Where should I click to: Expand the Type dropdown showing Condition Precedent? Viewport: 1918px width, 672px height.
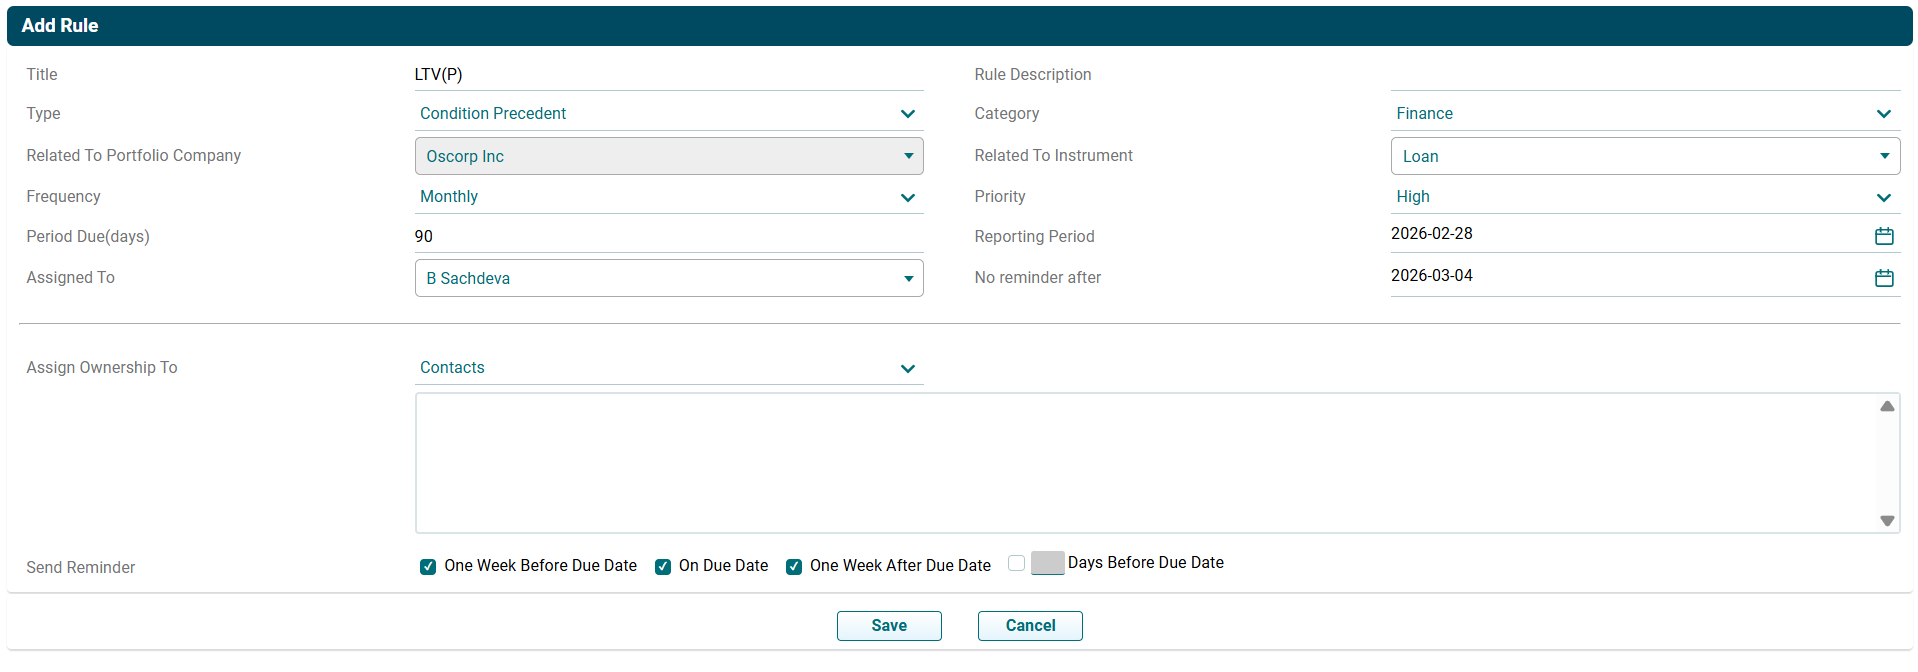(x=668, y=114)
